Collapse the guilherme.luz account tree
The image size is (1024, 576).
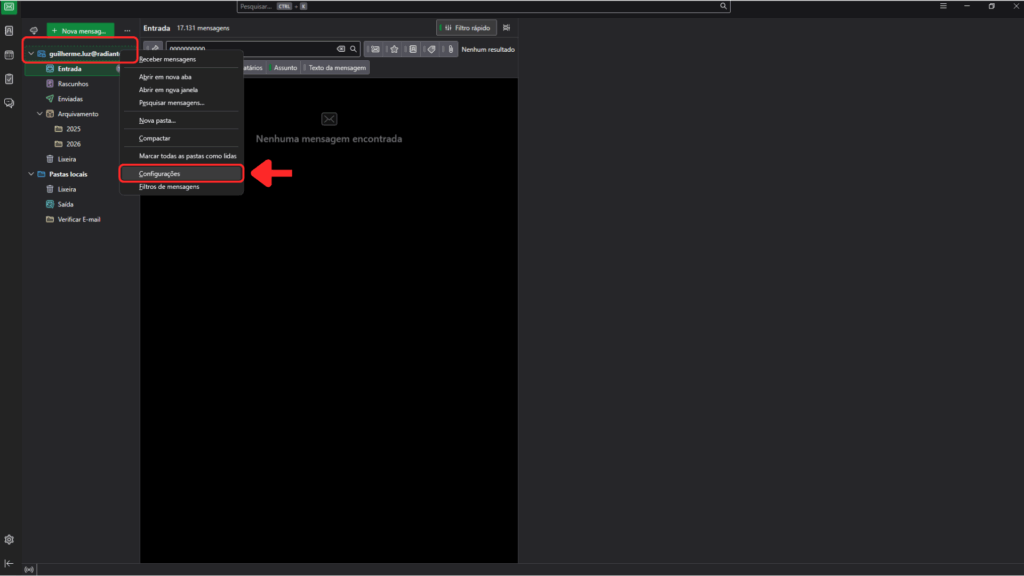31,53
